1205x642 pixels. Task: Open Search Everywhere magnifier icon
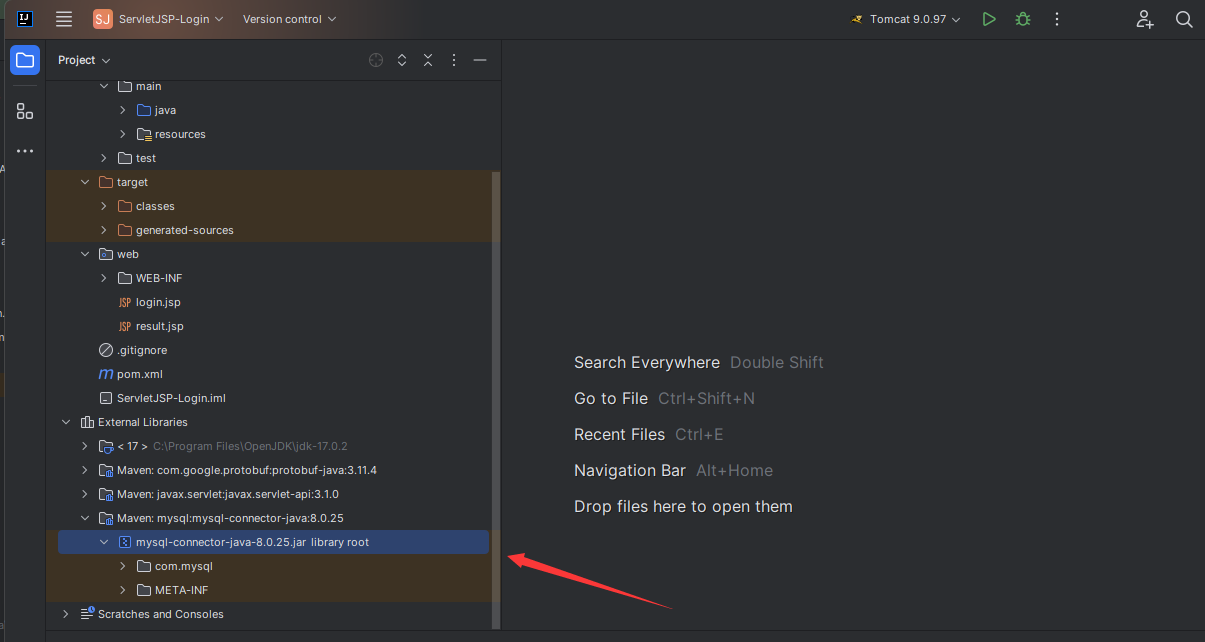(1184, 19)
